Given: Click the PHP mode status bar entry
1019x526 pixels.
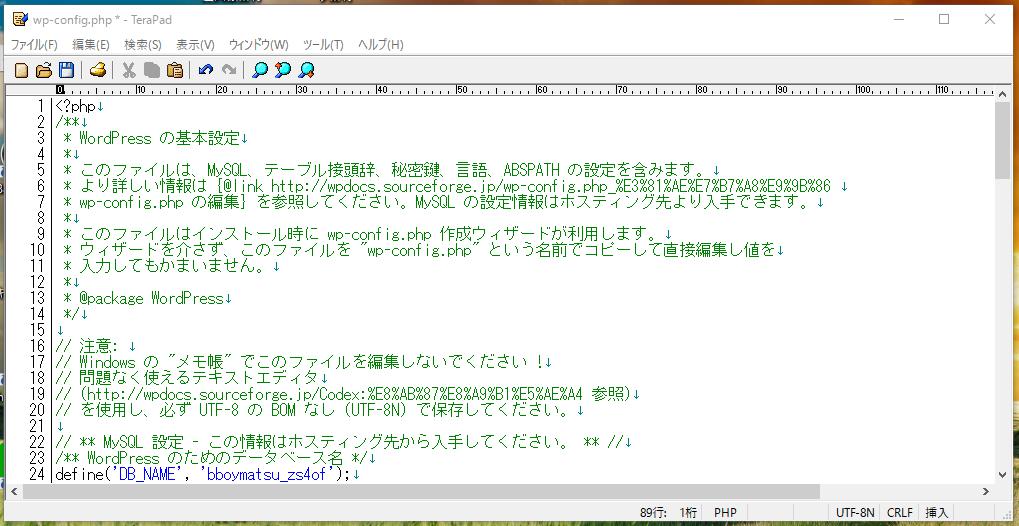Looking at the screenshot, I should coord(725,512).
